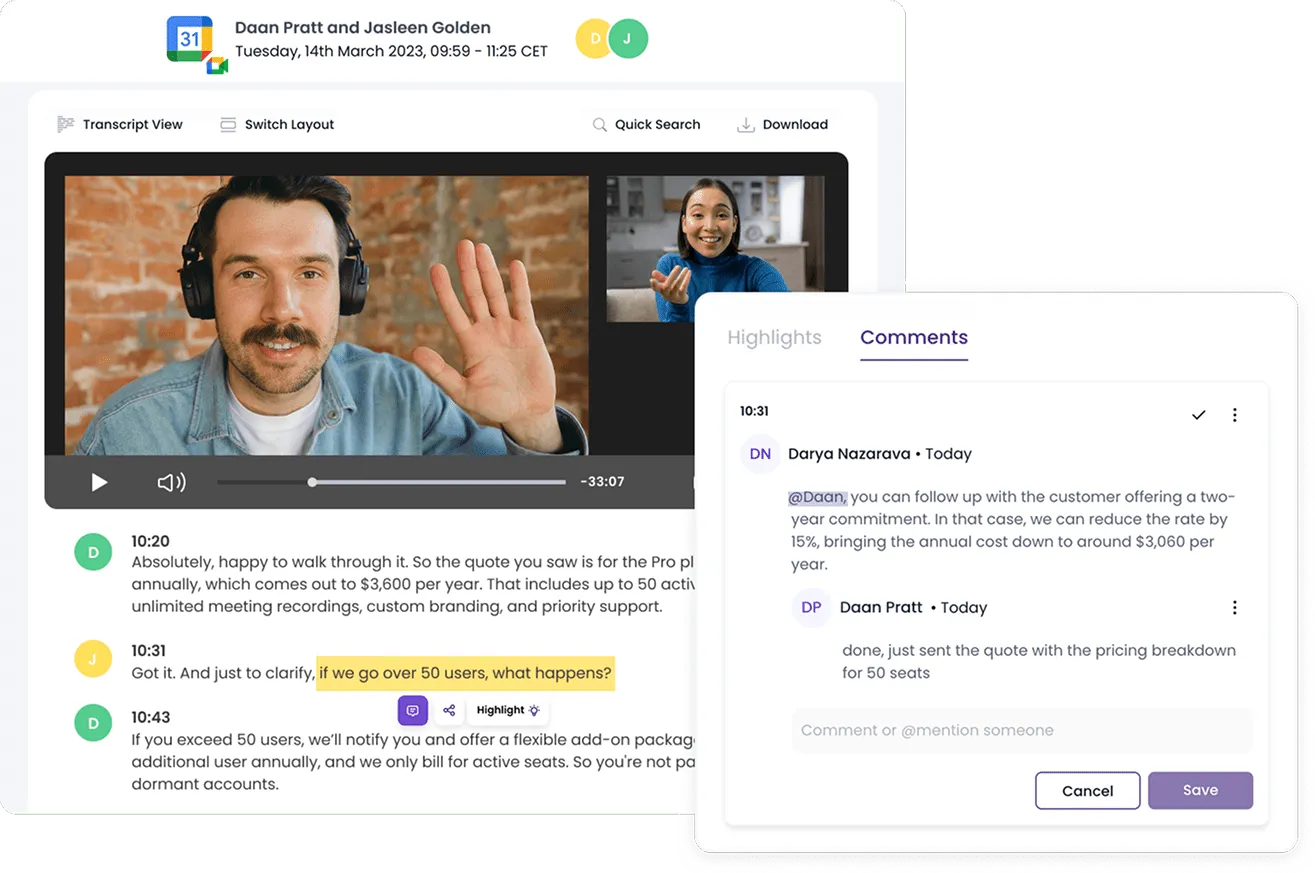Click the yellow D participant avatar in header

tap(594, 39)
